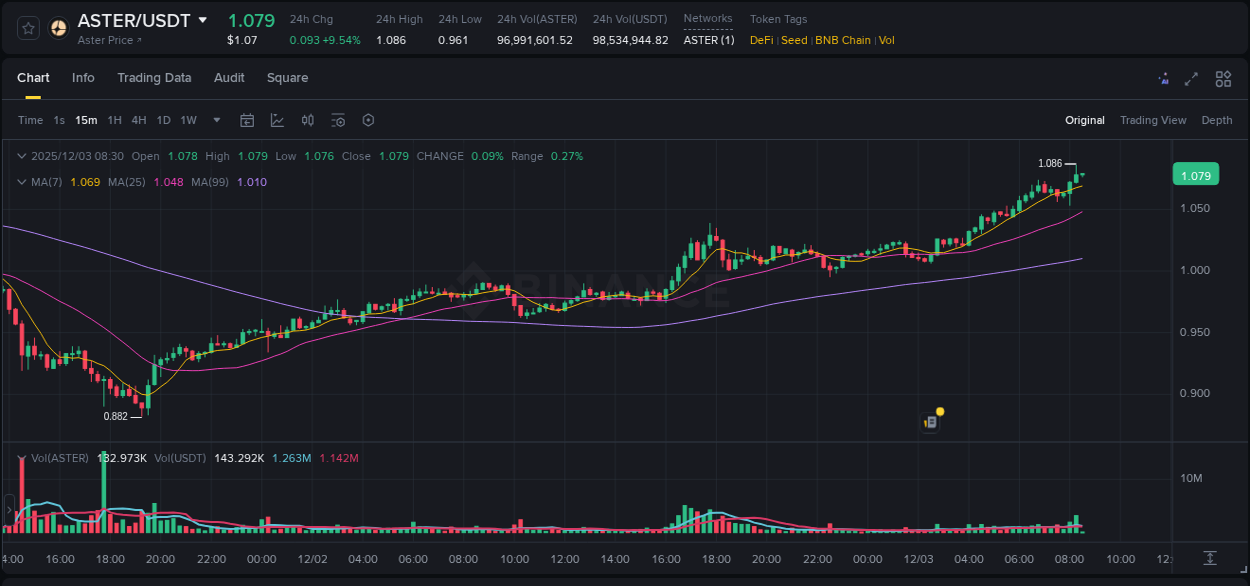Open the AI analysis assistant icon
This screenshot has width=1250, height=586.
(1163, 78)
